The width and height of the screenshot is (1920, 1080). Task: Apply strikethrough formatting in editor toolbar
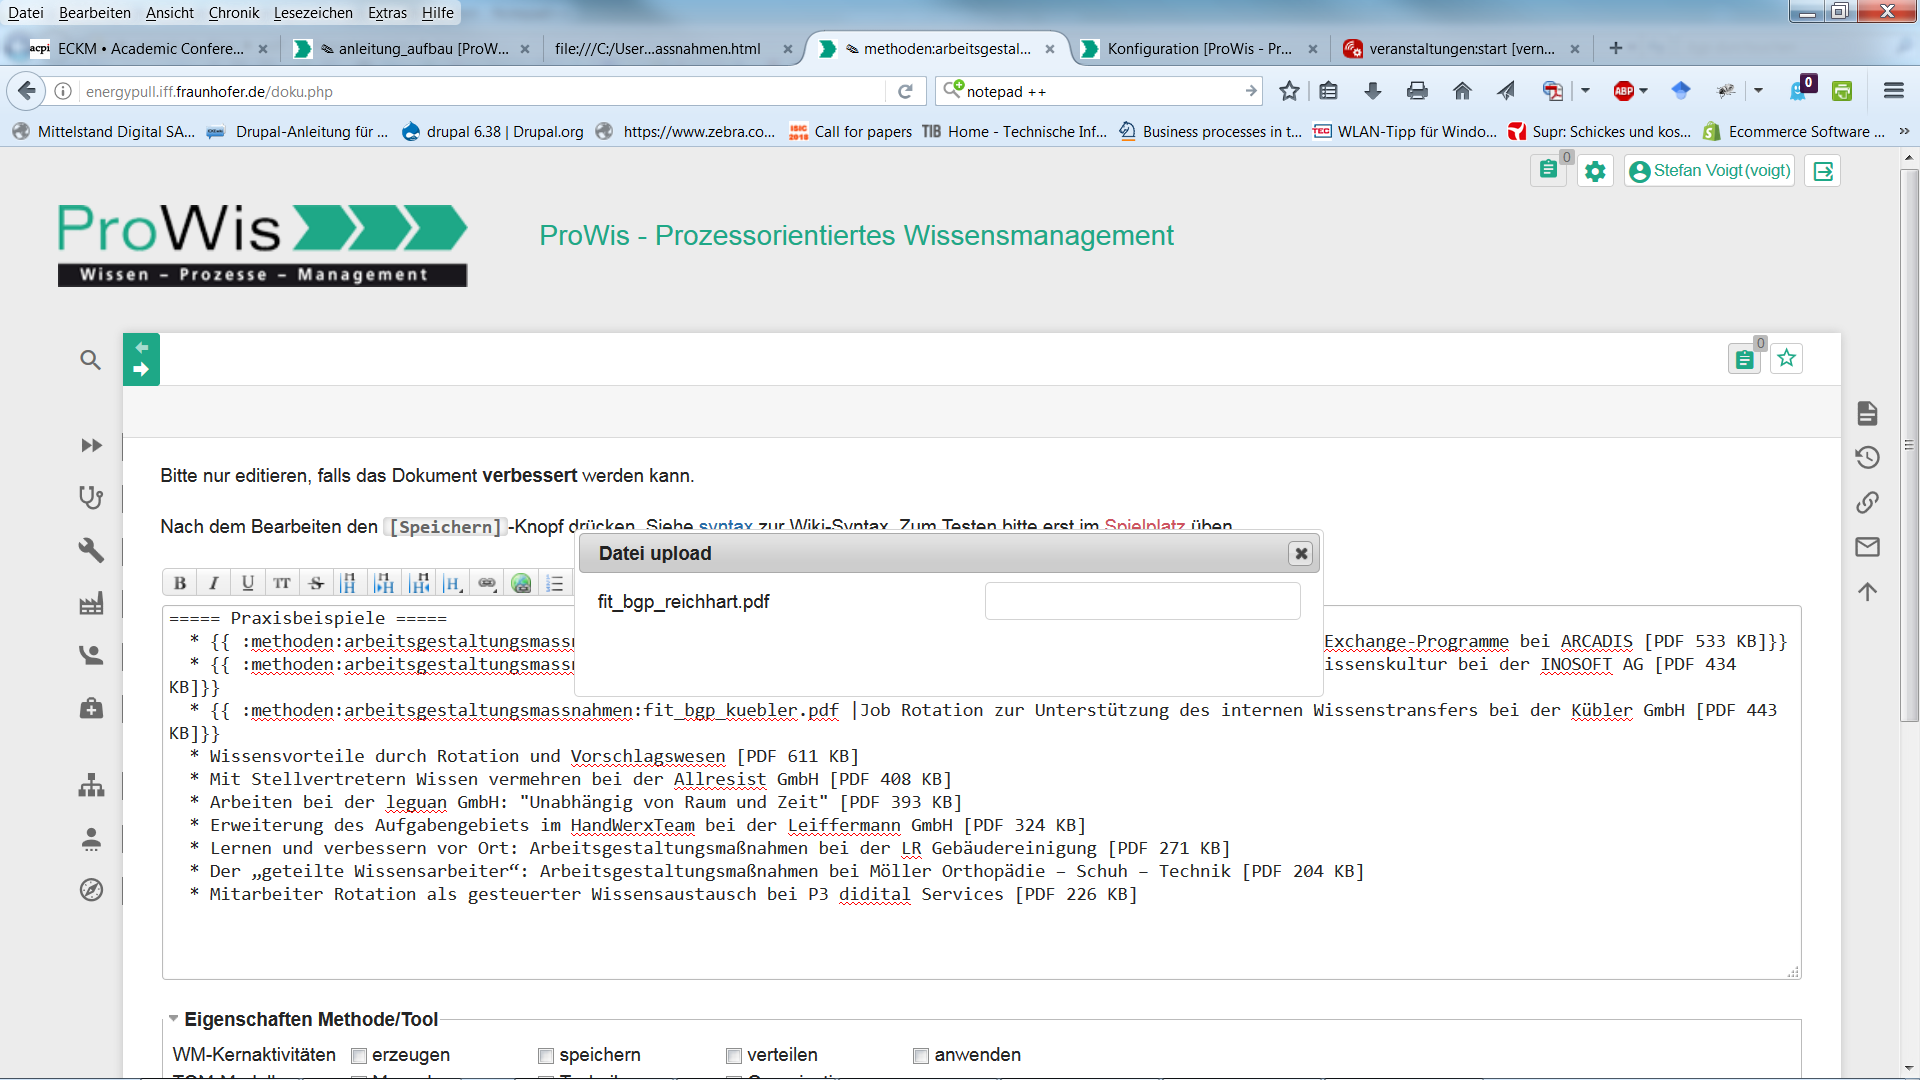point(316,583)
